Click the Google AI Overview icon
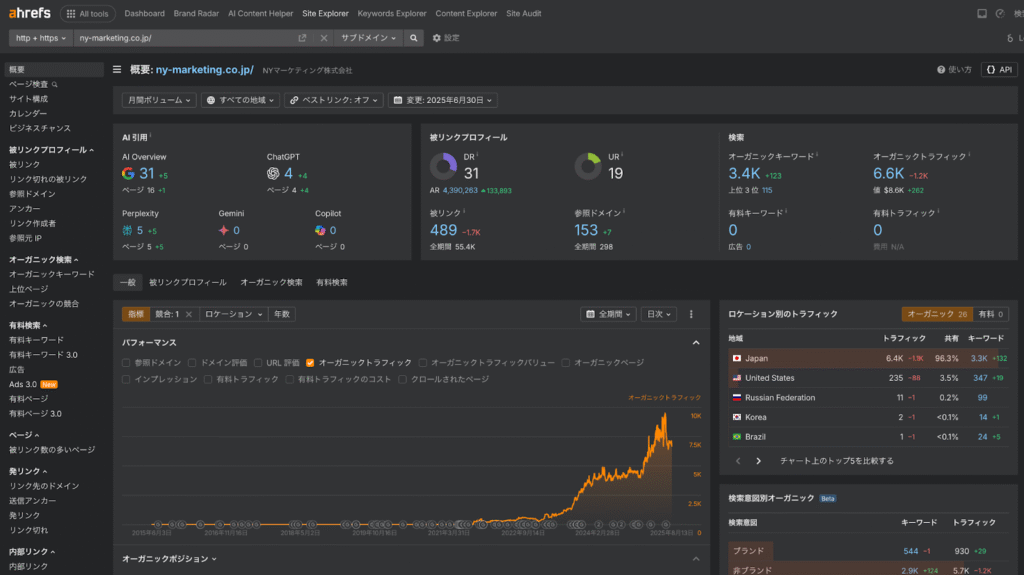The height and width of the screenshot is (575, 1024). (128, 173)
